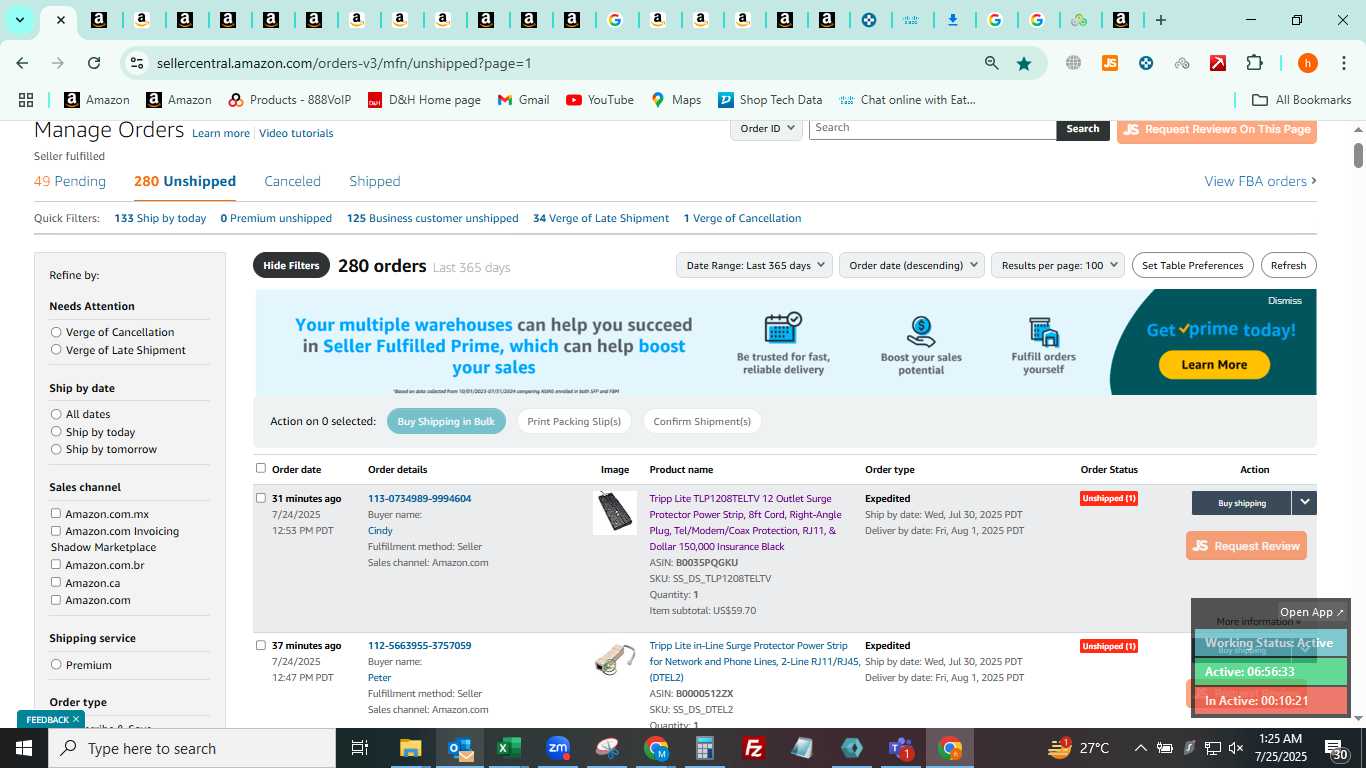Open Task View in the taskbar

coord(360,748)
